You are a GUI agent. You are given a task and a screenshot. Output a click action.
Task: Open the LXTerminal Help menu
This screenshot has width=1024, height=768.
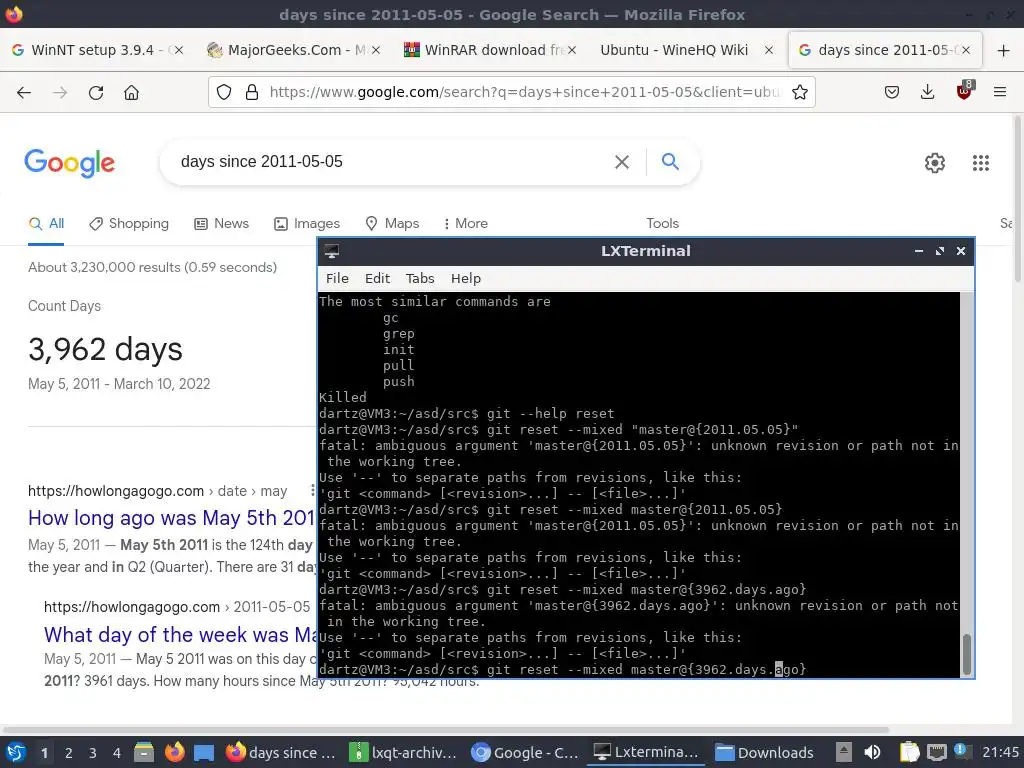466,278
